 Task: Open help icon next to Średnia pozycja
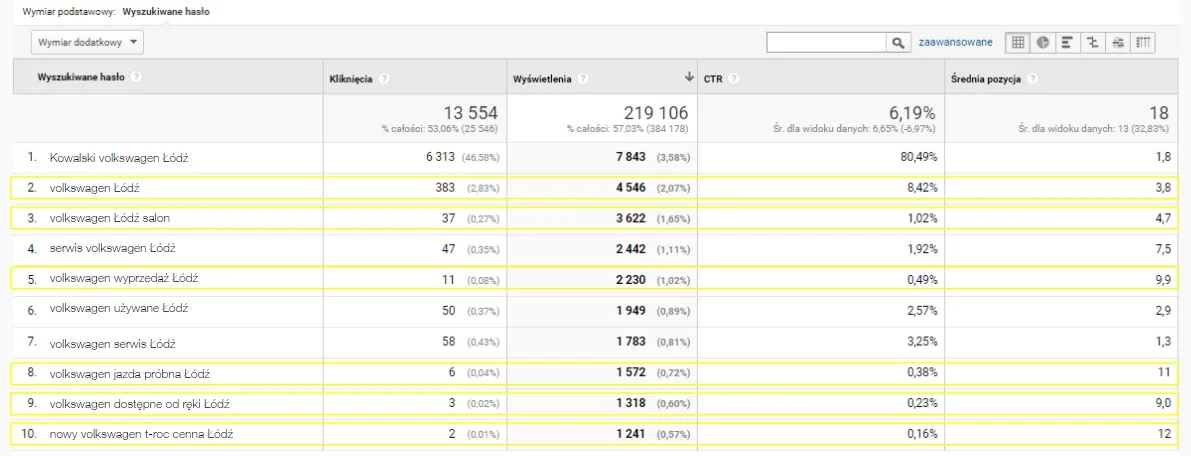pyautogui.click(x=1033, y=78)
